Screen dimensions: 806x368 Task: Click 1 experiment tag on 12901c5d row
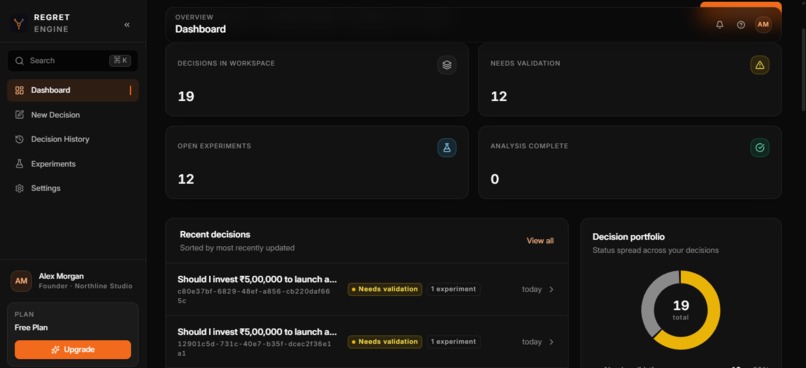click(453, 342)
